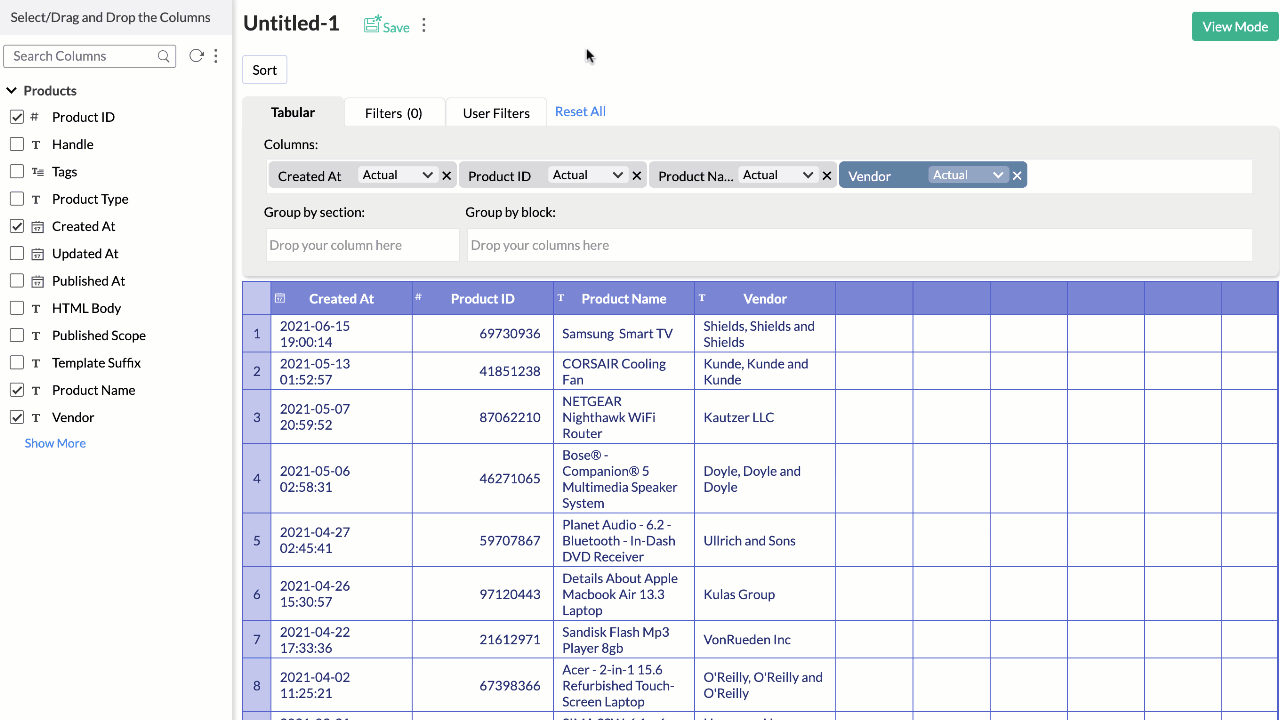Check the Published At column checkbox
The image size is (1280, 720).
17,281
